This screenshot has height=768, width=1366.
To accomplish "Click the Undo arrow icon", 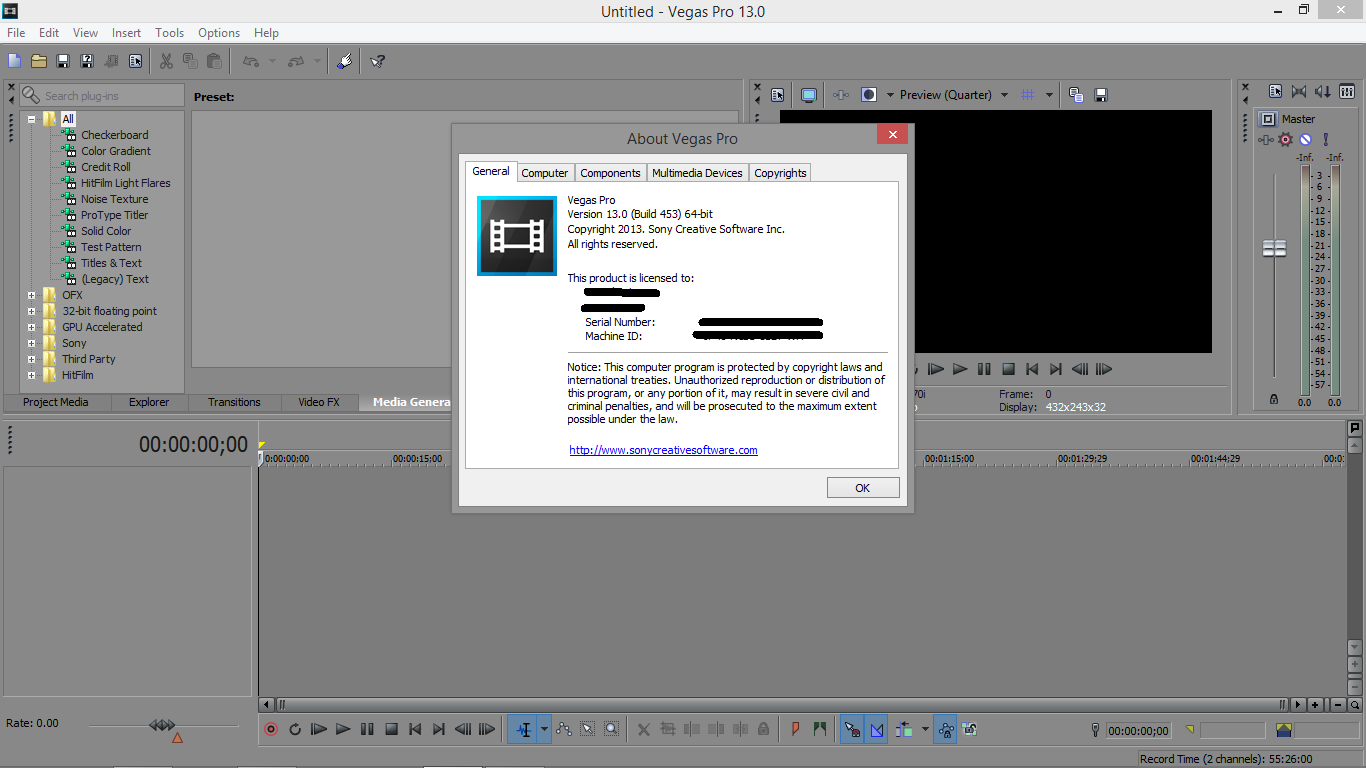I will [x=251, y=61].
